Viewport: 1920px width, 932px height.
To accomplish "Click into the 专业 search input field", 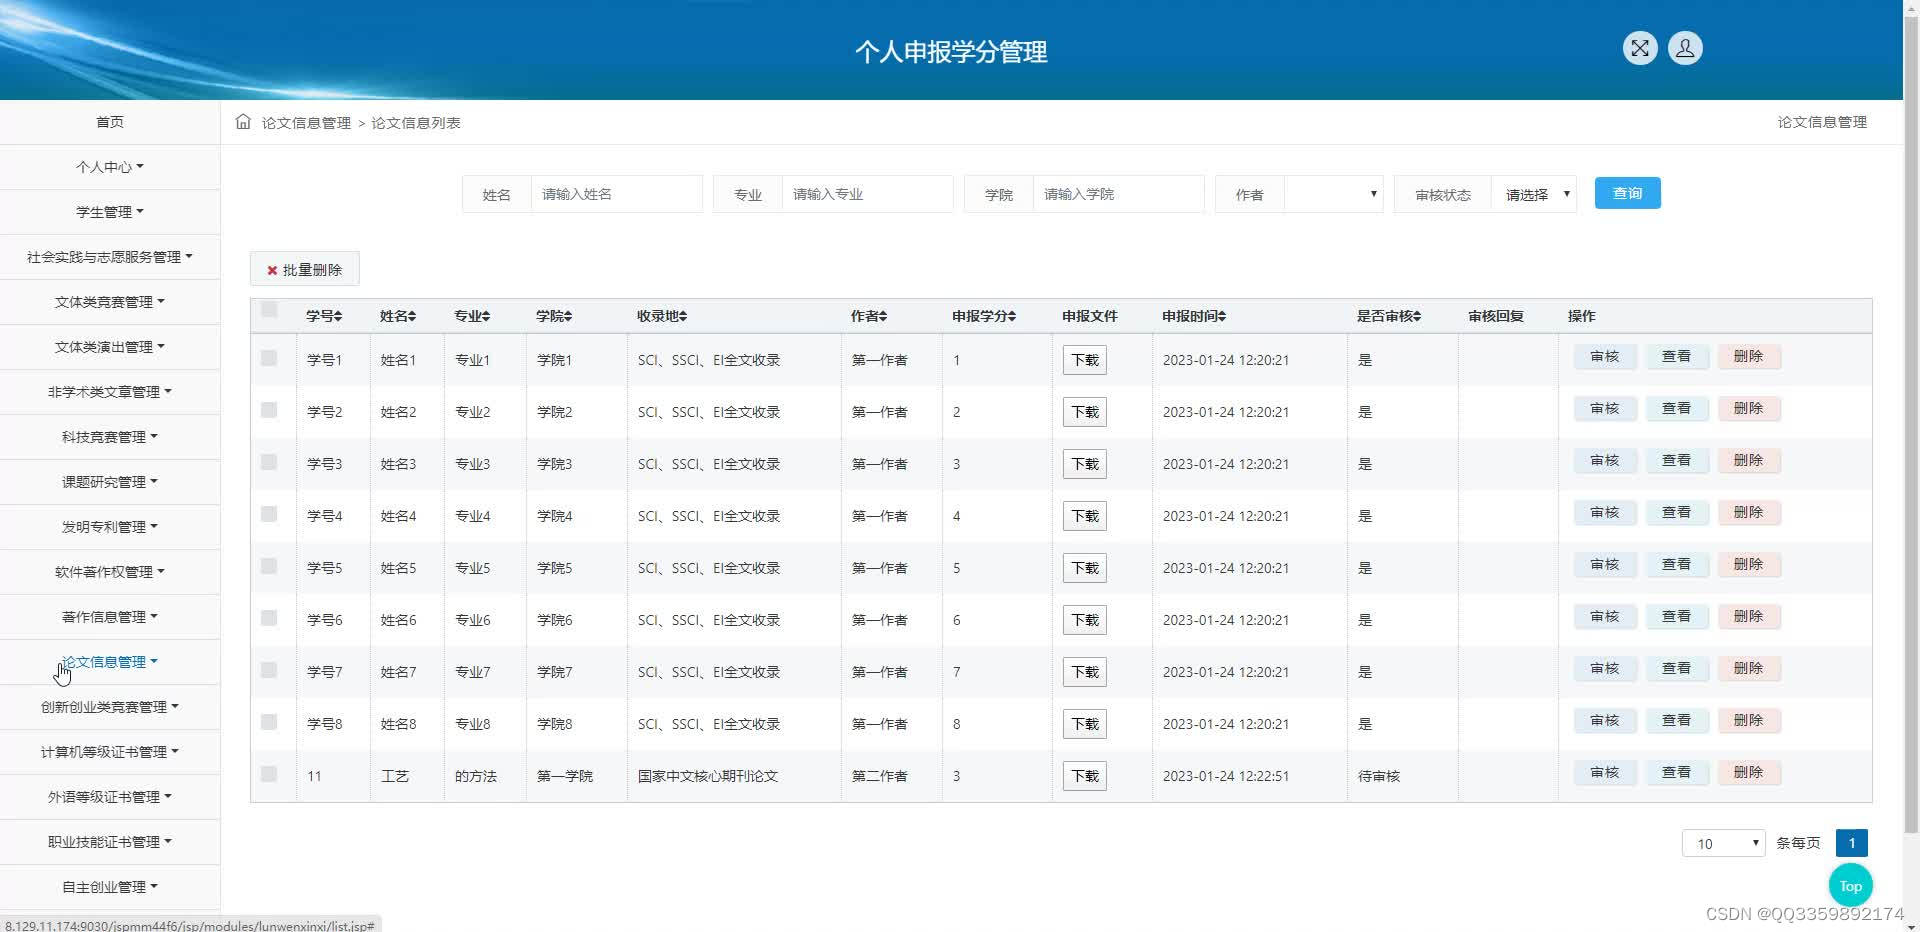I will click(867, 194).
